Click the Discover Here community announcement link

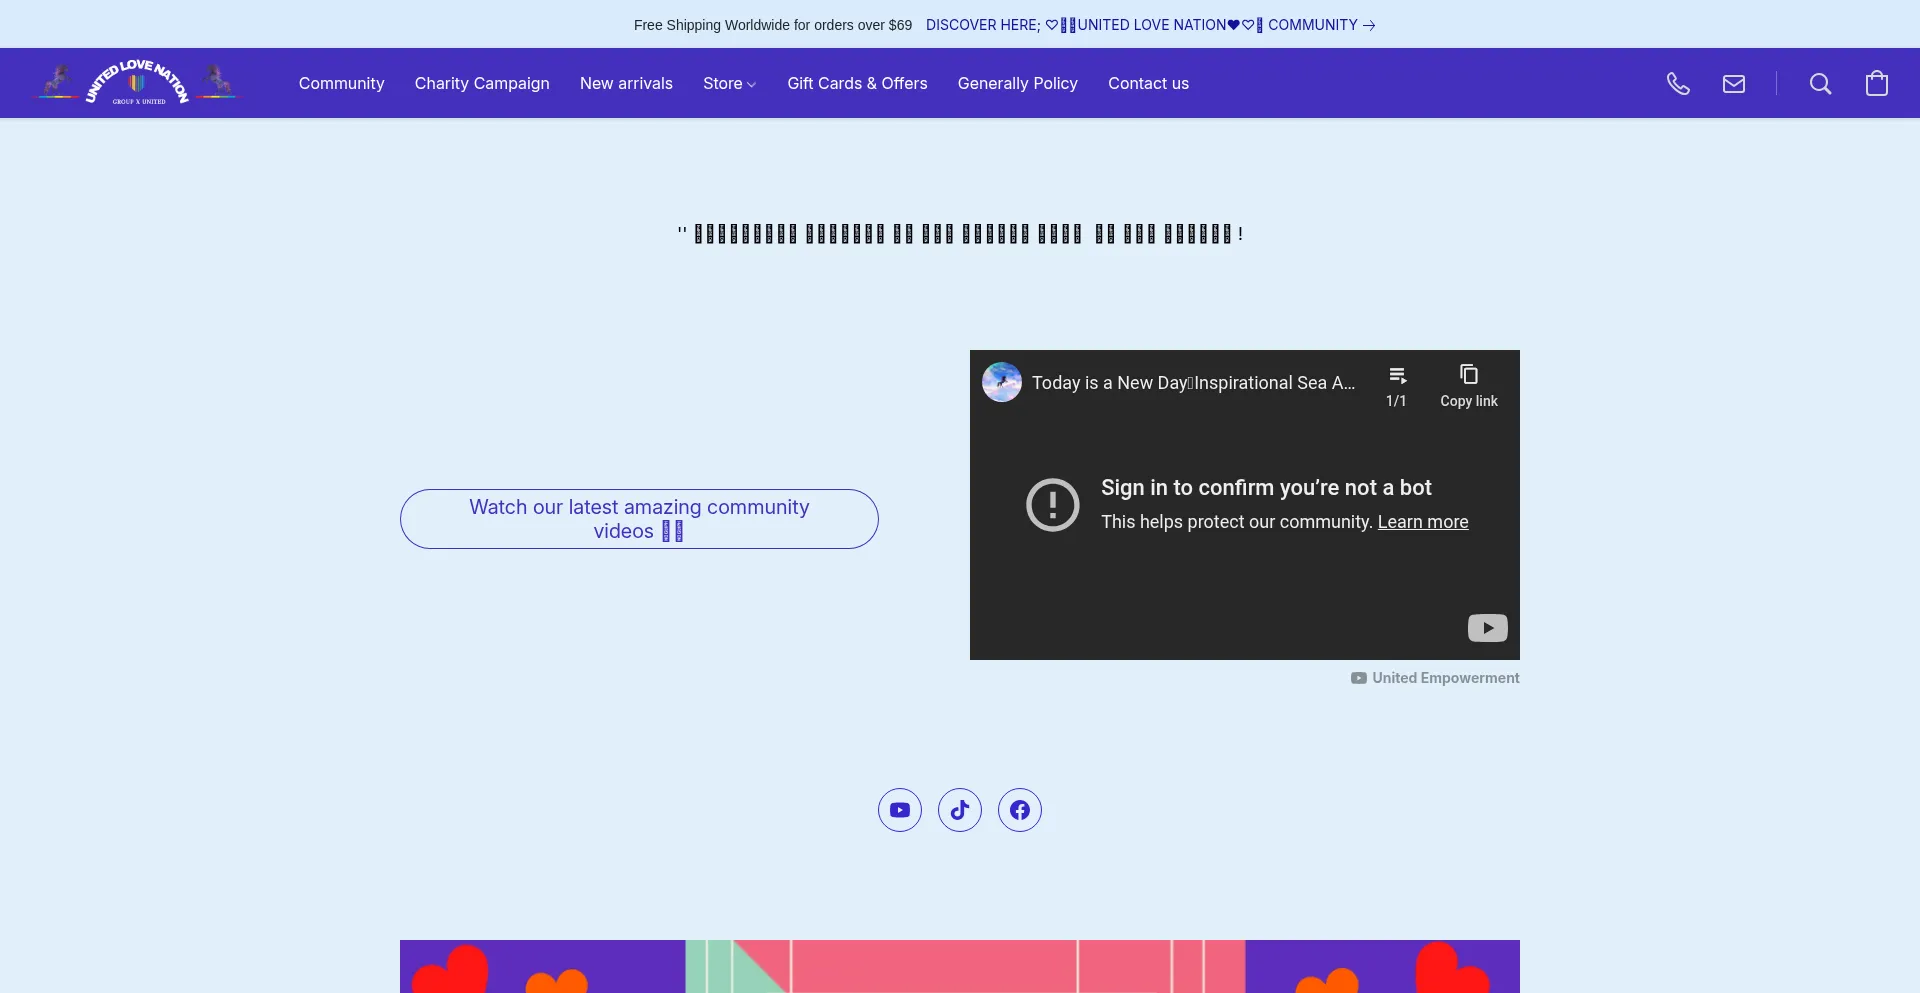[x=1151, y=25]
